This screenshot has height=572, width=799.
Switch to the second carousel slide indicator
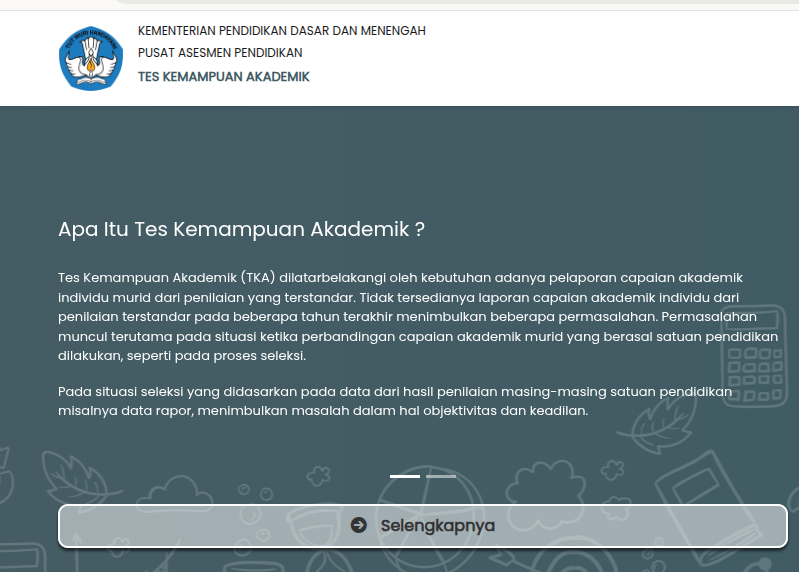point(441,476)
